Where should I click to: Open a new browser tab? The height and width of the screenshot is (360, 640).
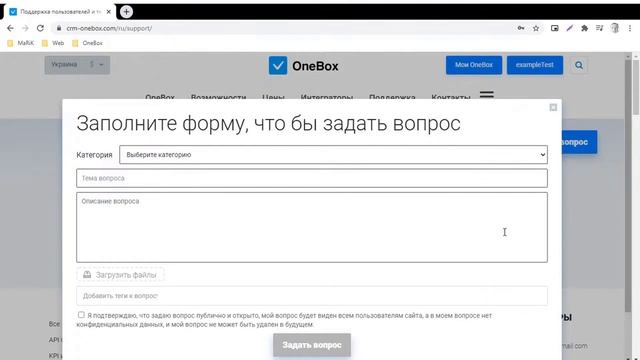point(126,12)
